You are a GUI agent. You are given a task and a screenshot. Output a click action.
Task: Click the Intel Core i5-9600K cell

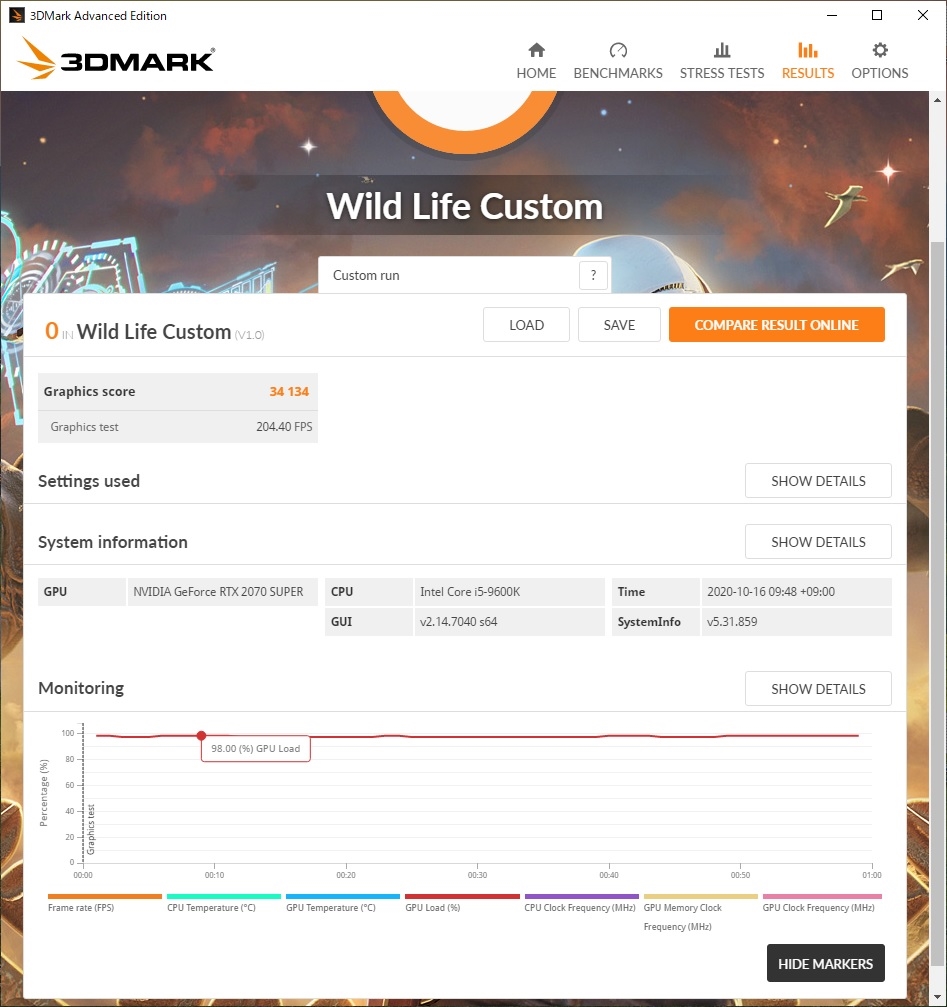click(x=510, y=592)
